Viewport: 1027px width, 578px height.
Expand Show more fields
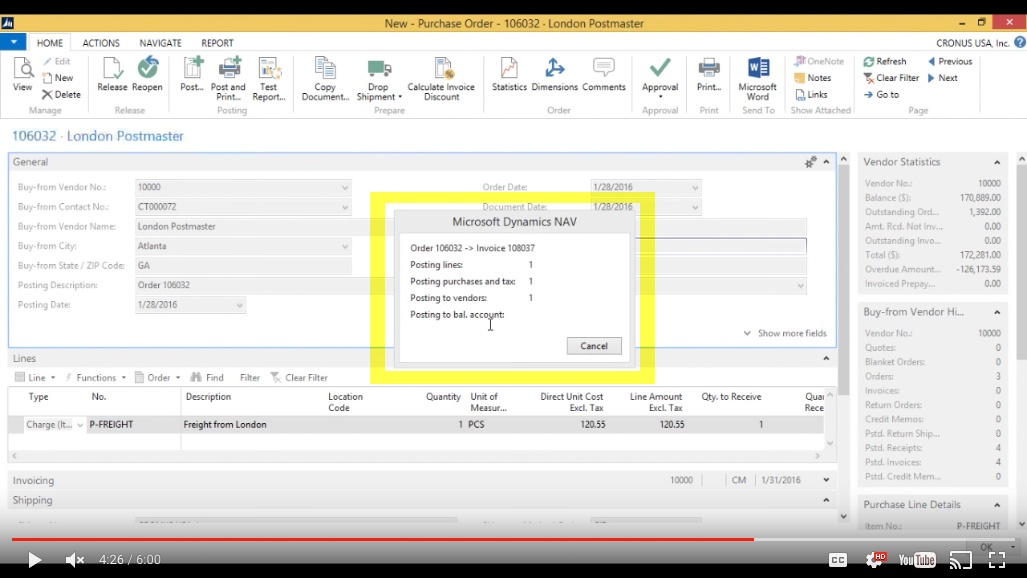pyautogui.click(x=785, y=333)
